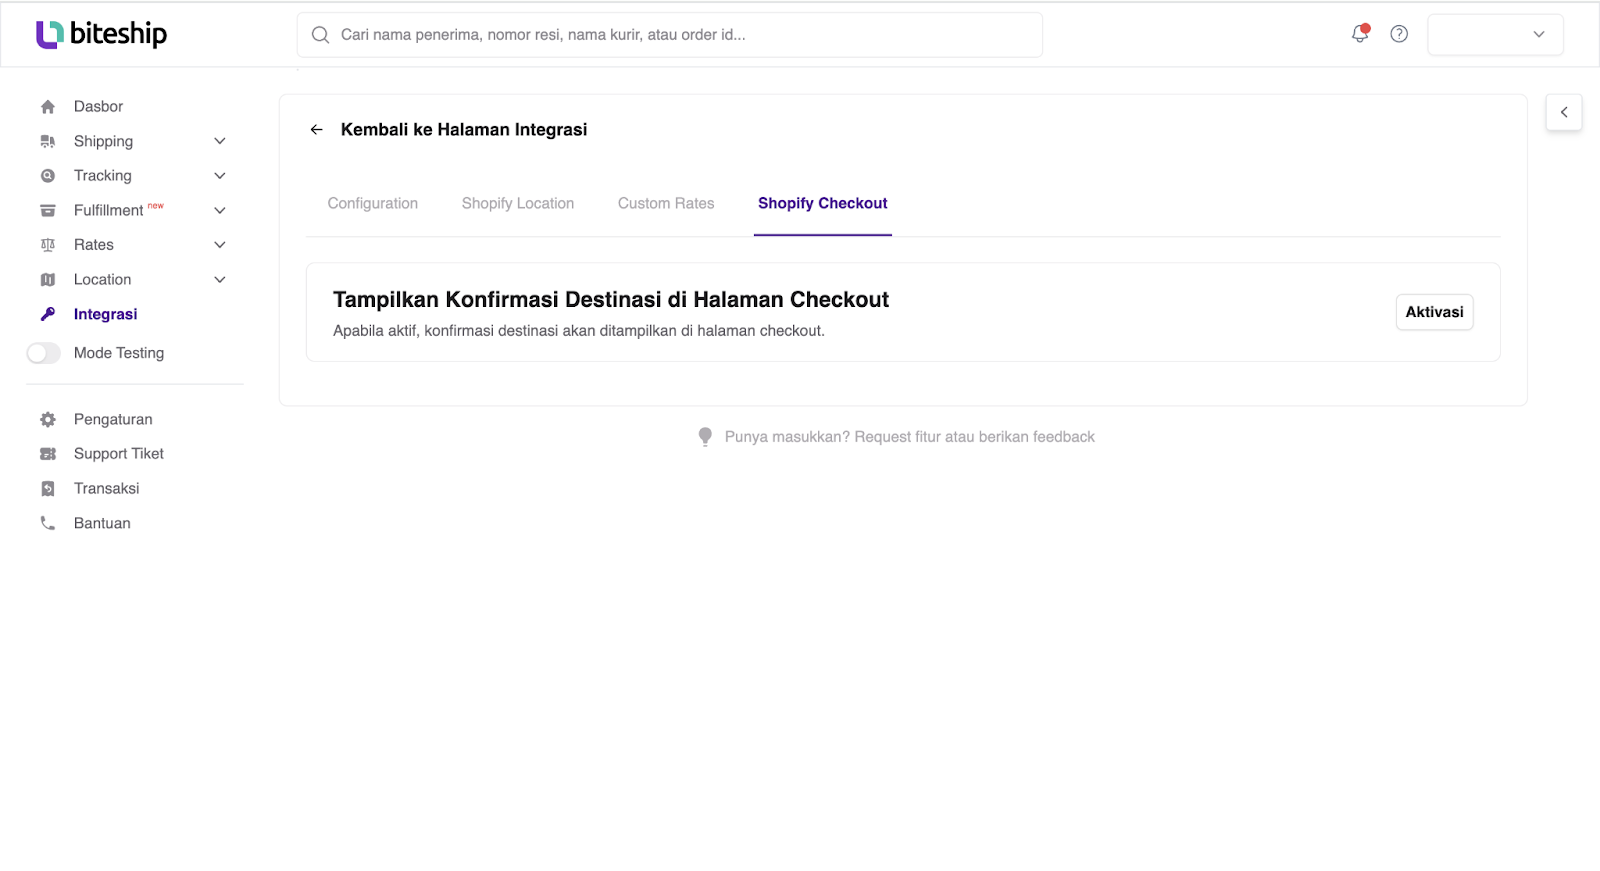Click the Location map icon
Viewport: 1600px width, 871px height.
pyautogui.click(x=48, y=280)
